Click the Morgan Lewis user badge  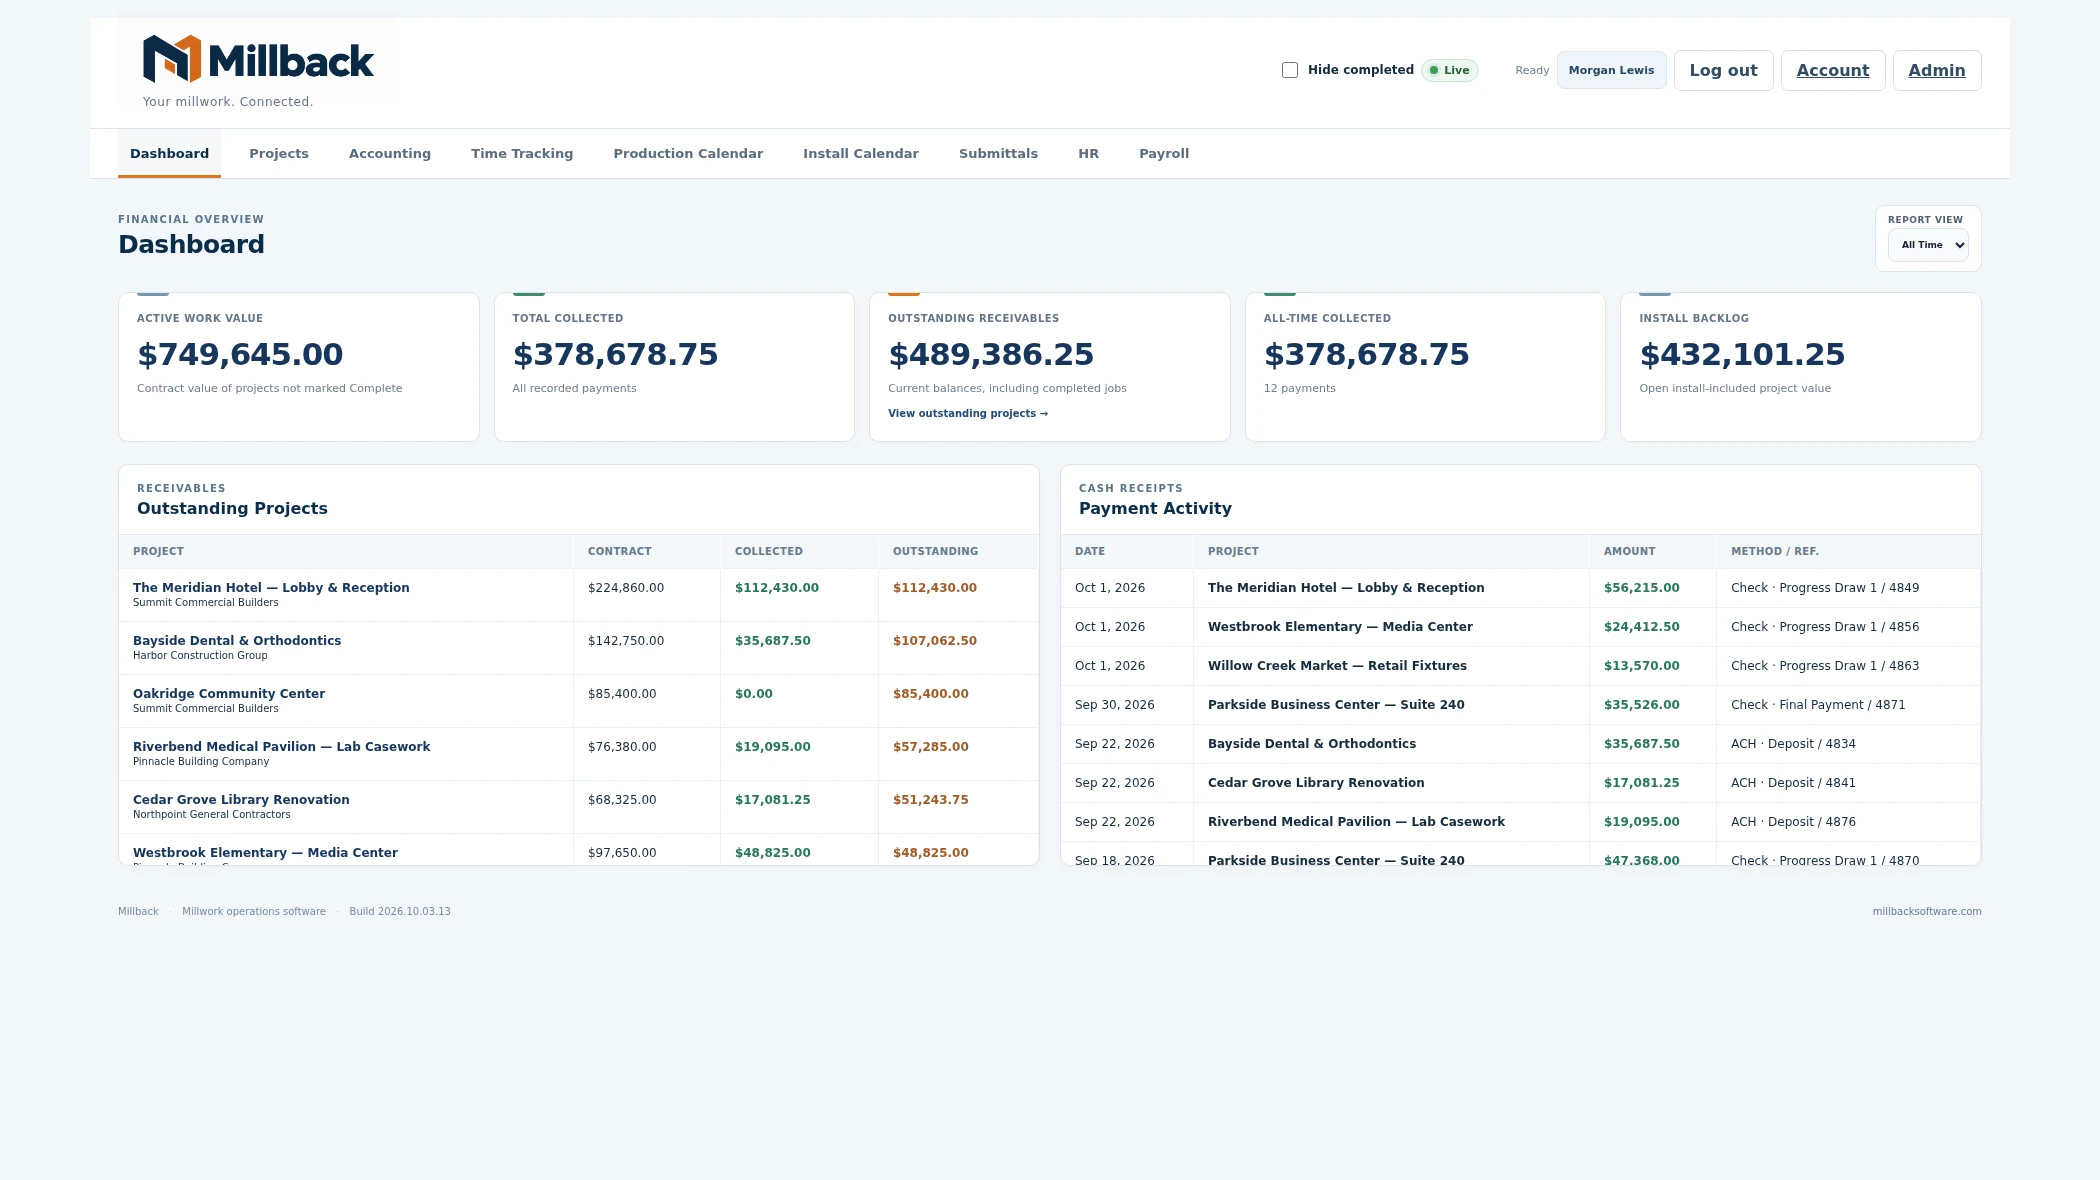click(1611, 70)
